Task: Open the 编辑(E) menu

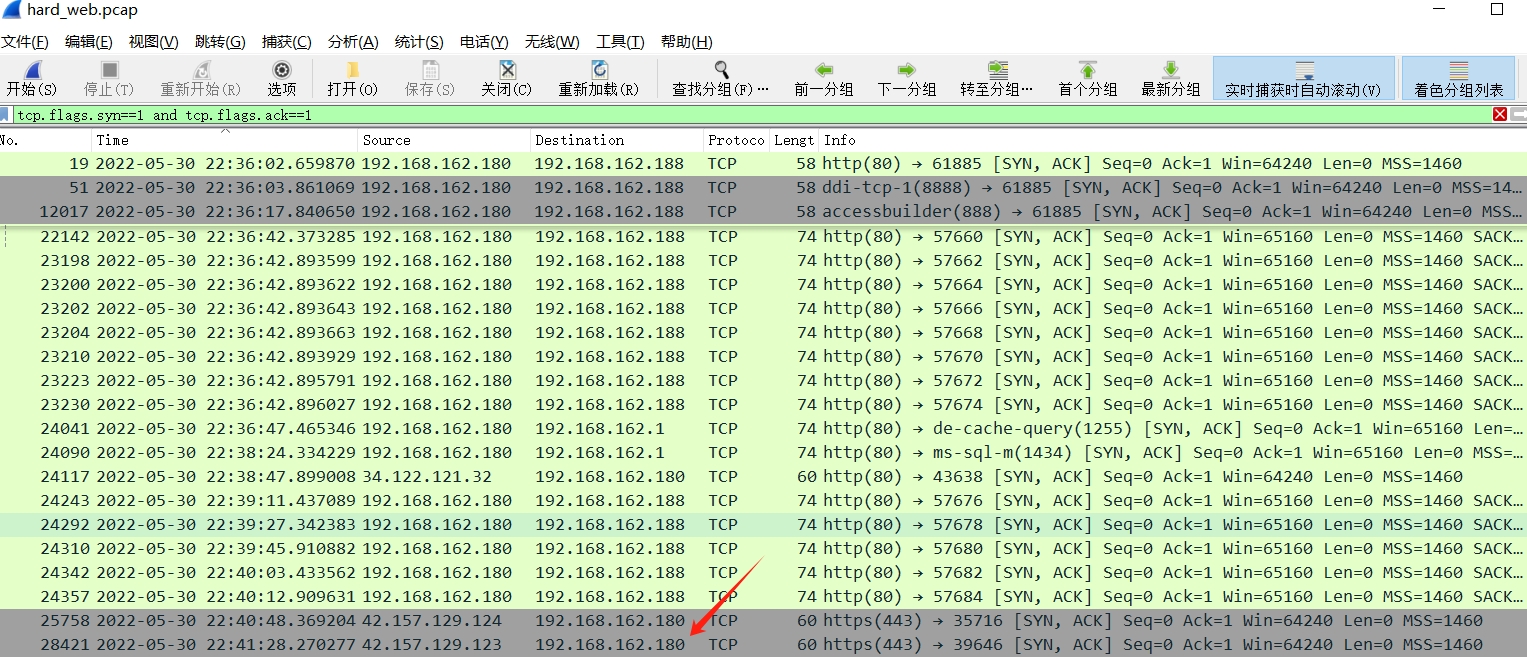Action: click(x=88, y=42)
